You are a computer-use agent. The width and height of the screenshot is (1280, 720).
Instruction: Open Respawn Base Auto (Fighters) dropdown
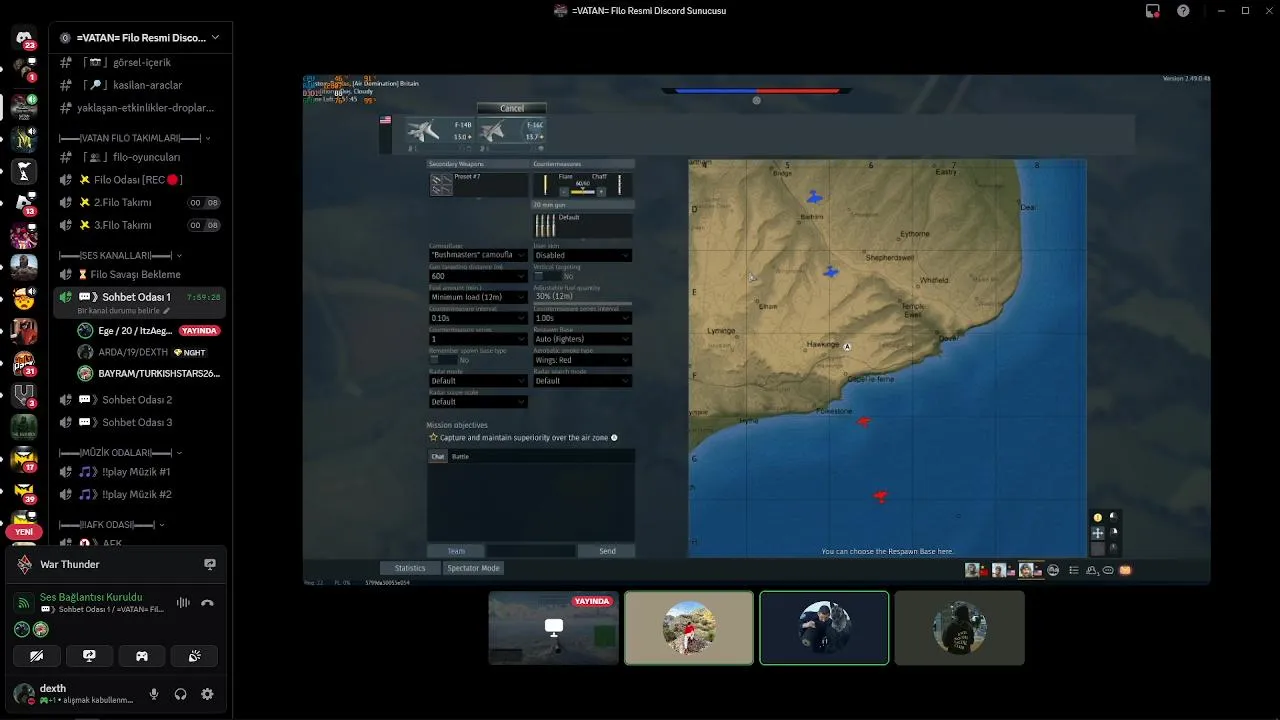pos(582,339)
